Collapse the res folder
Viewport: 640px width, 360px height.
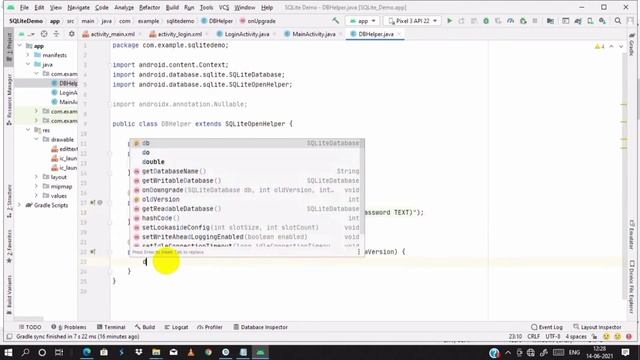pos(28,130)
